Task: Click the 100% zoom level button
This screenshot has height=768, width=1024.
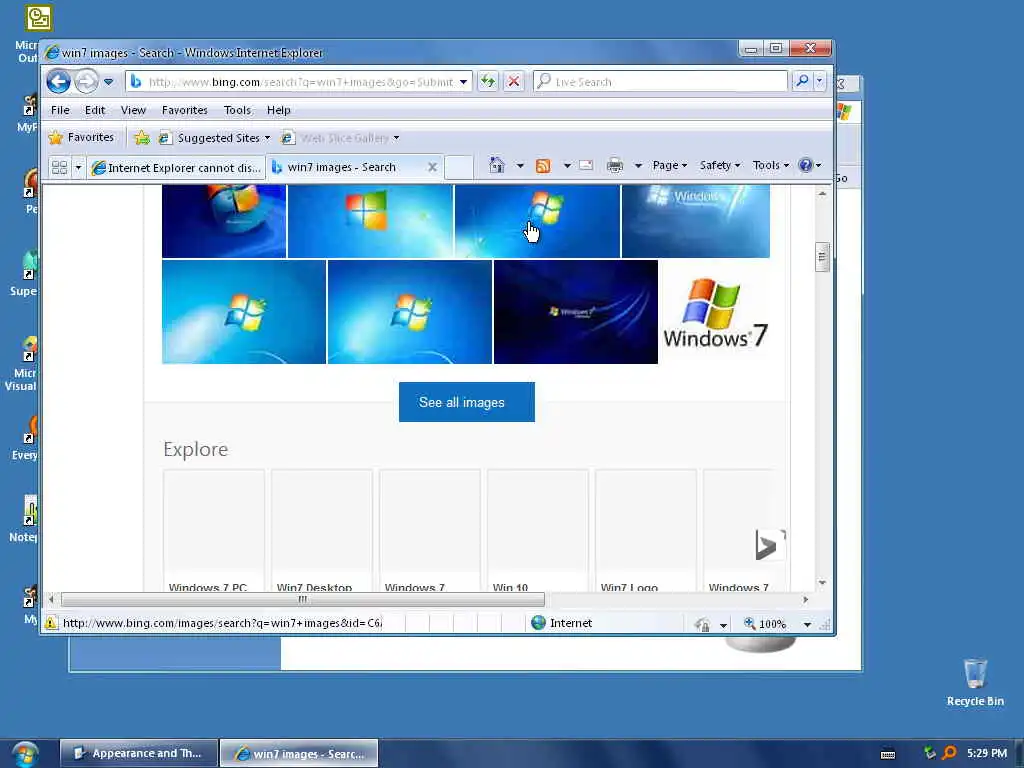Action: click(x=765, y=624)
